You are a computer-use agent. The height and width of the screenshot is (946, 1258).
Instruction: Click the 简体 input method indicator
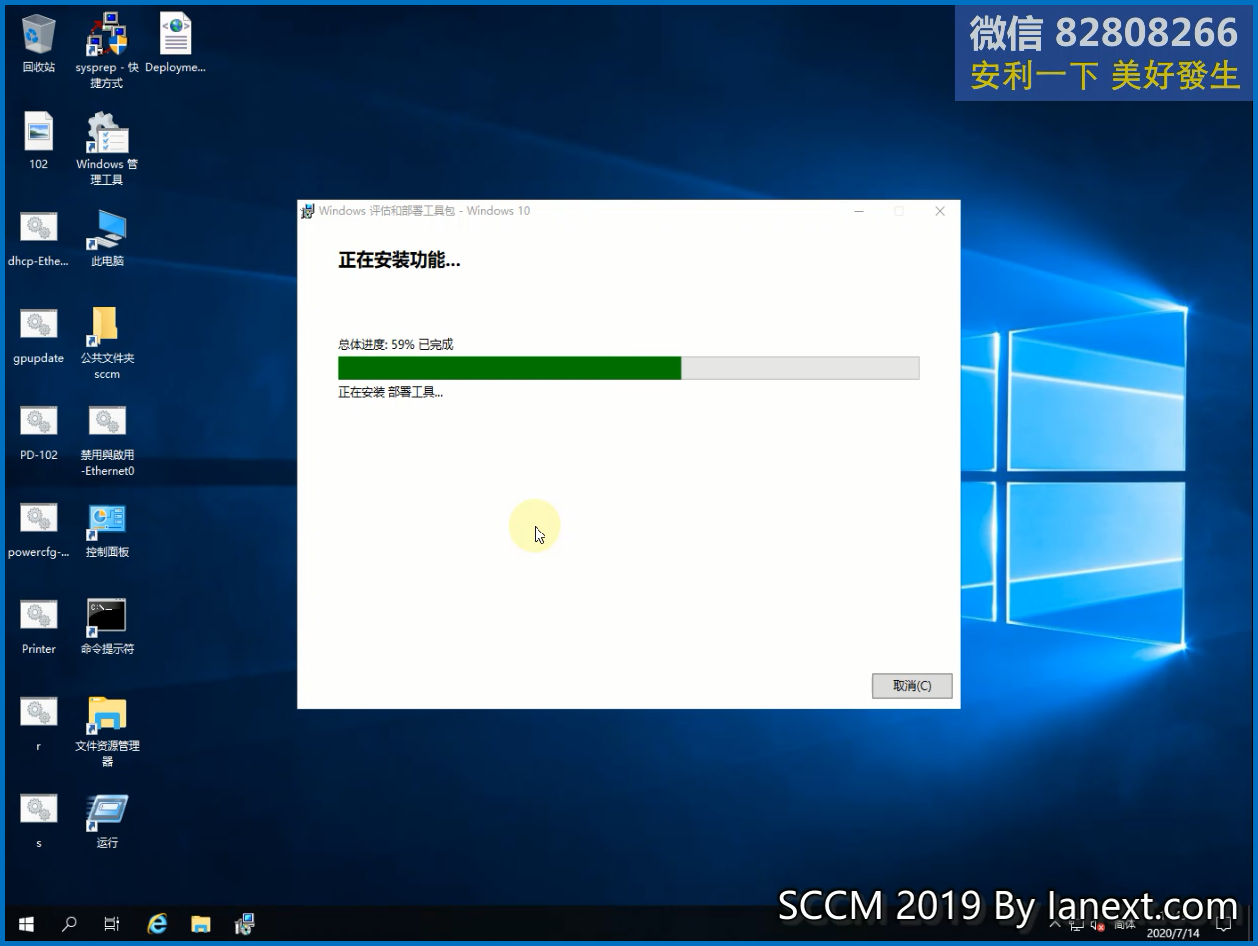(x=1124, y=926)
